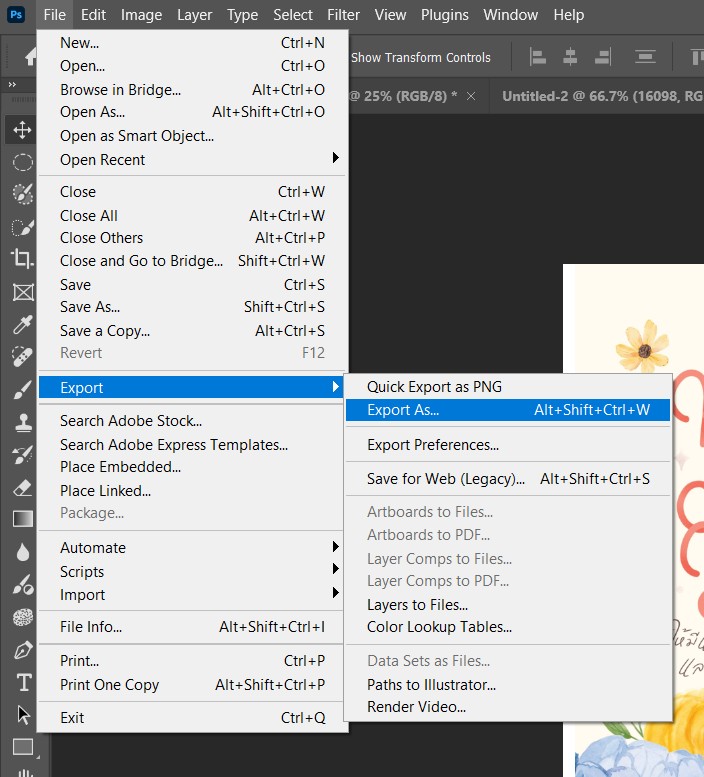
Task: Pick the Eyedropper tool
Action: [x=22, y=325]
